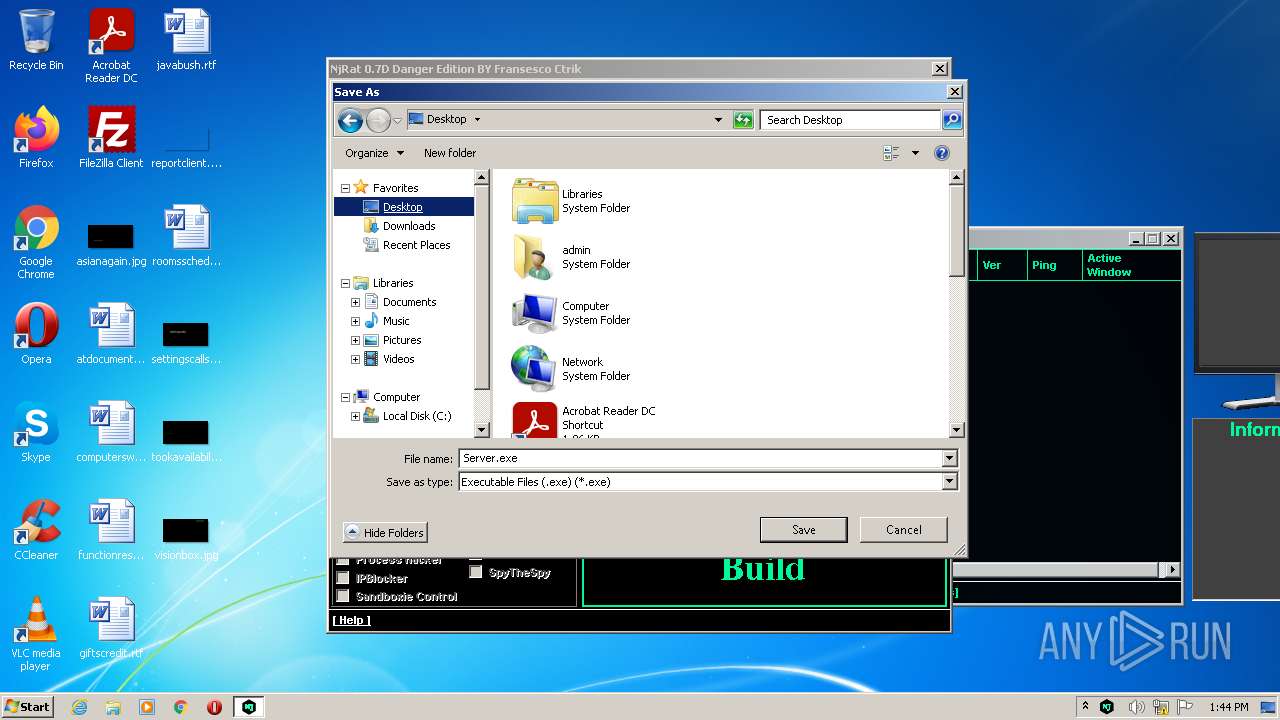Image resolution: width=1280 pixels, height=720 pixels.
Task: Click the NjRat taskbar button
Action: click(x=249, y=707)
